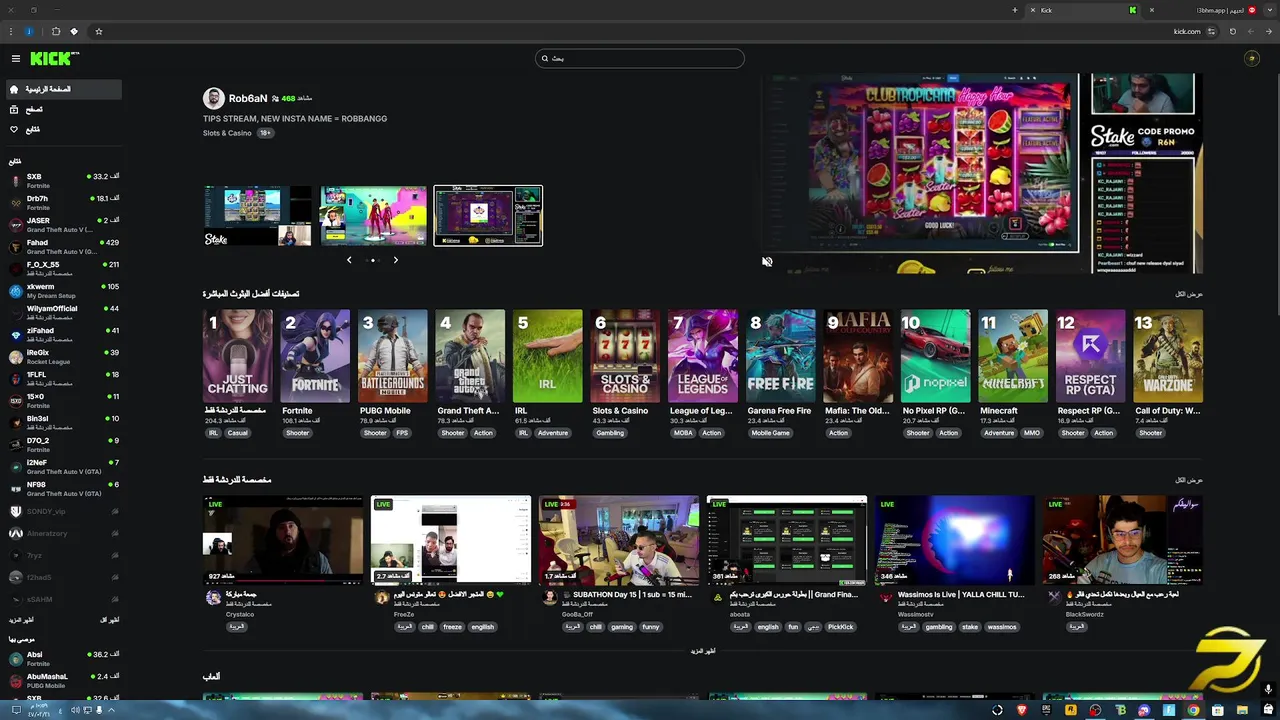Open JASER channel in sidebar
Viewport: 1280px width, 720px height.
(64, 225)
